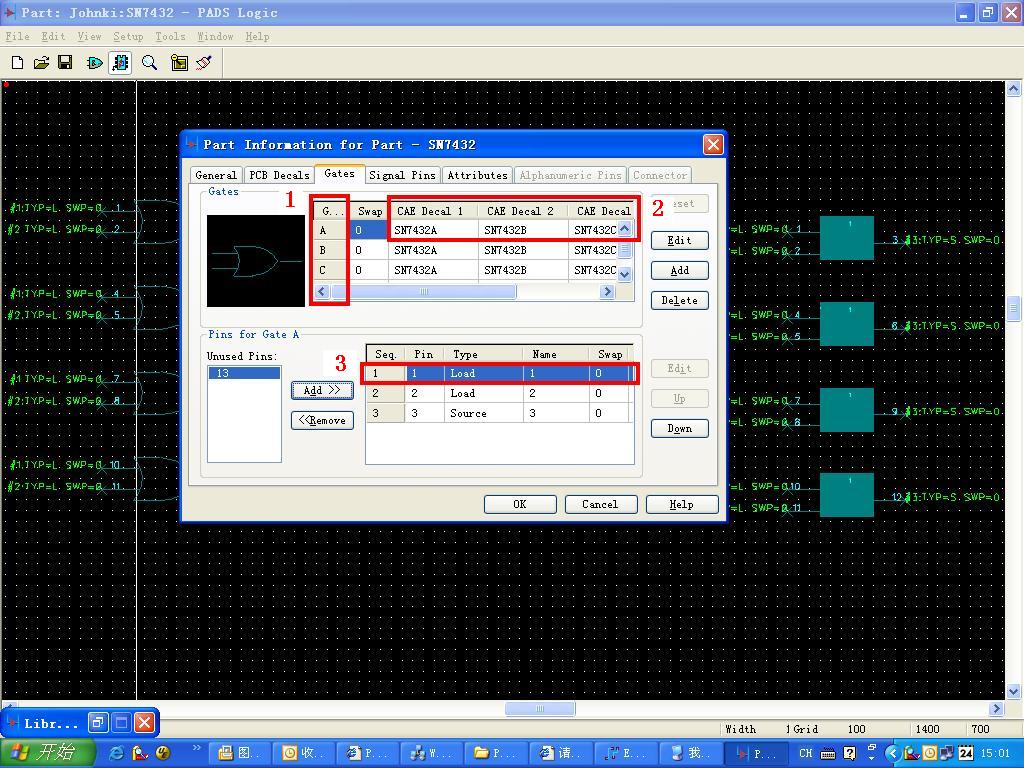
Task: Switch to the PCB Decals tab
Action: pyautogui.click(x=280, y=175)
